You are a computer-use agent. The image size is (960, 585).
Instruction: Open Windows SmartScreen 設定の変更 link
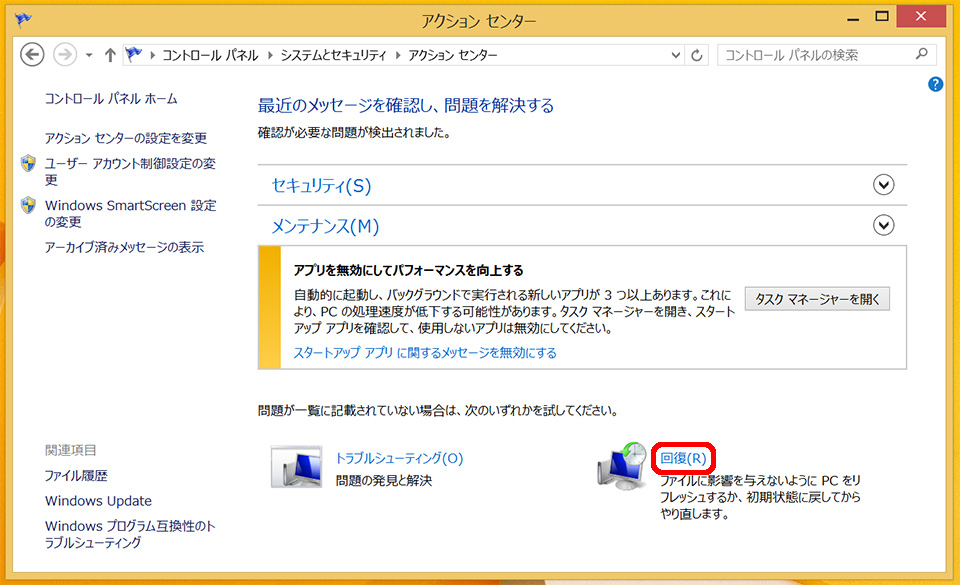pos(130,214)
